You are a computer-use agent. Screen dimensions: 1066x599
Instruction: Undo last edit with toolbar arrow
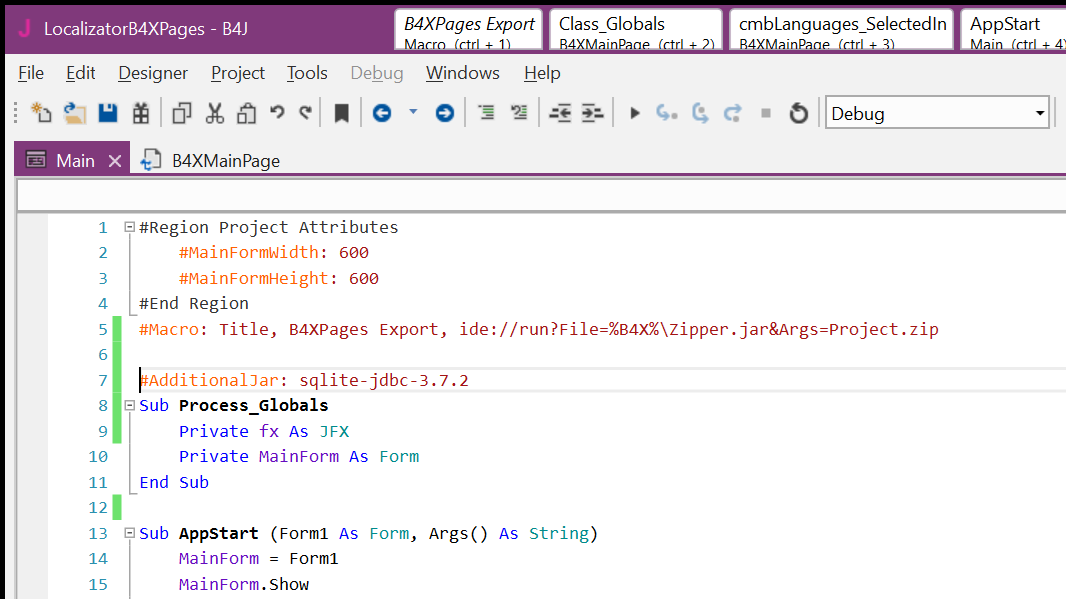coord(277,112)
